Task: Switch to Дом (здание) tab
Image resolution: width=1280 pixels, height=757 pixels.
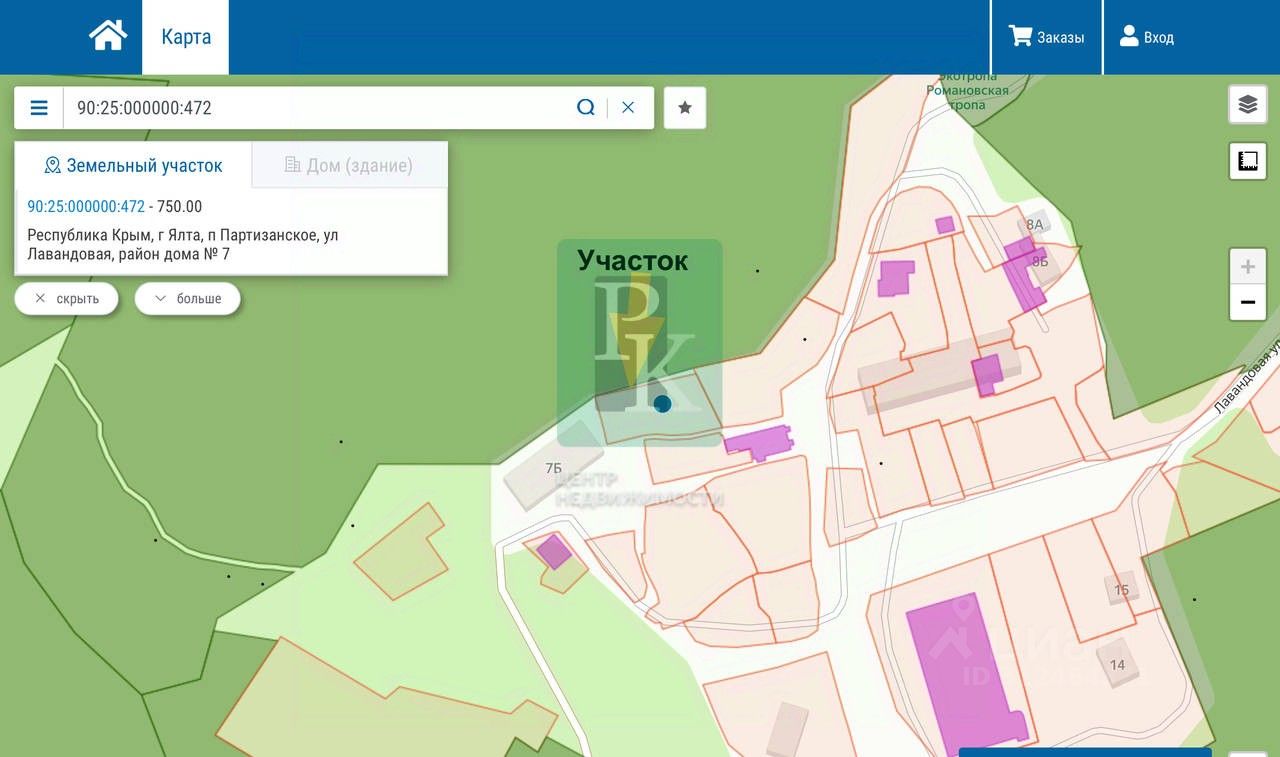Action: [349, 165]
